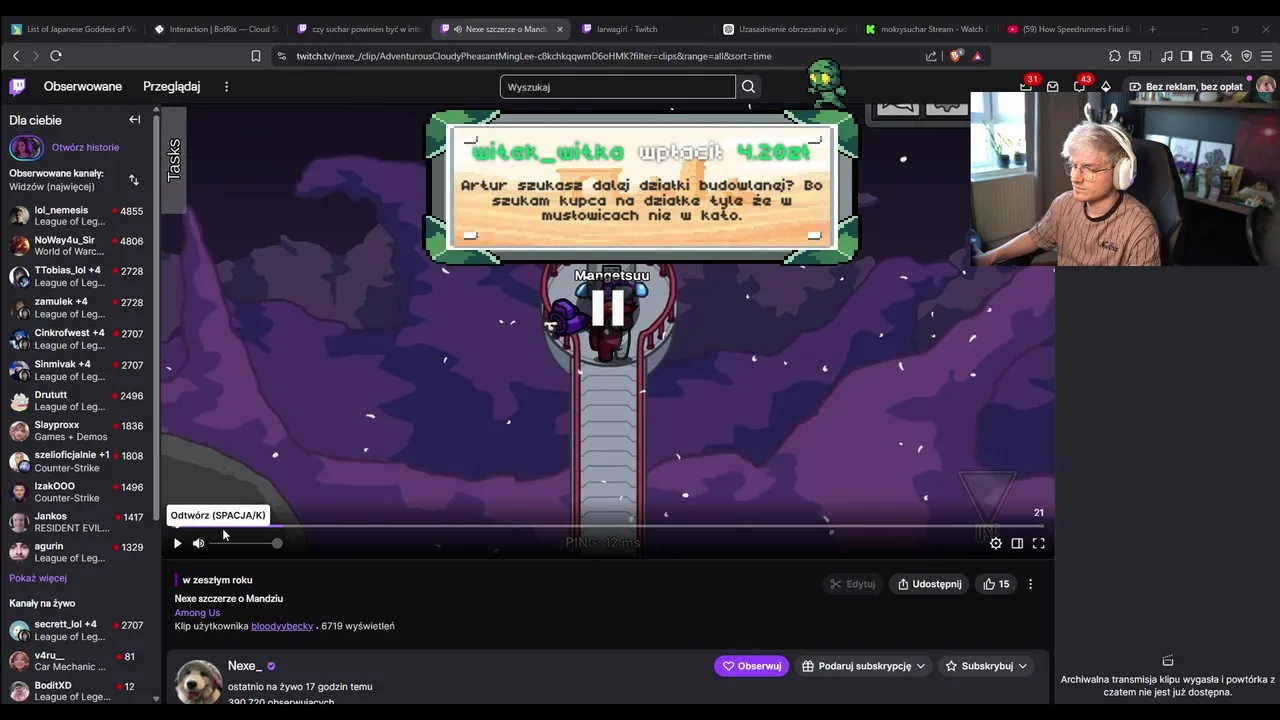Toggle theatre mode in the player
This screenshot has height=720, width=1280.
[x=1017, y=543]
